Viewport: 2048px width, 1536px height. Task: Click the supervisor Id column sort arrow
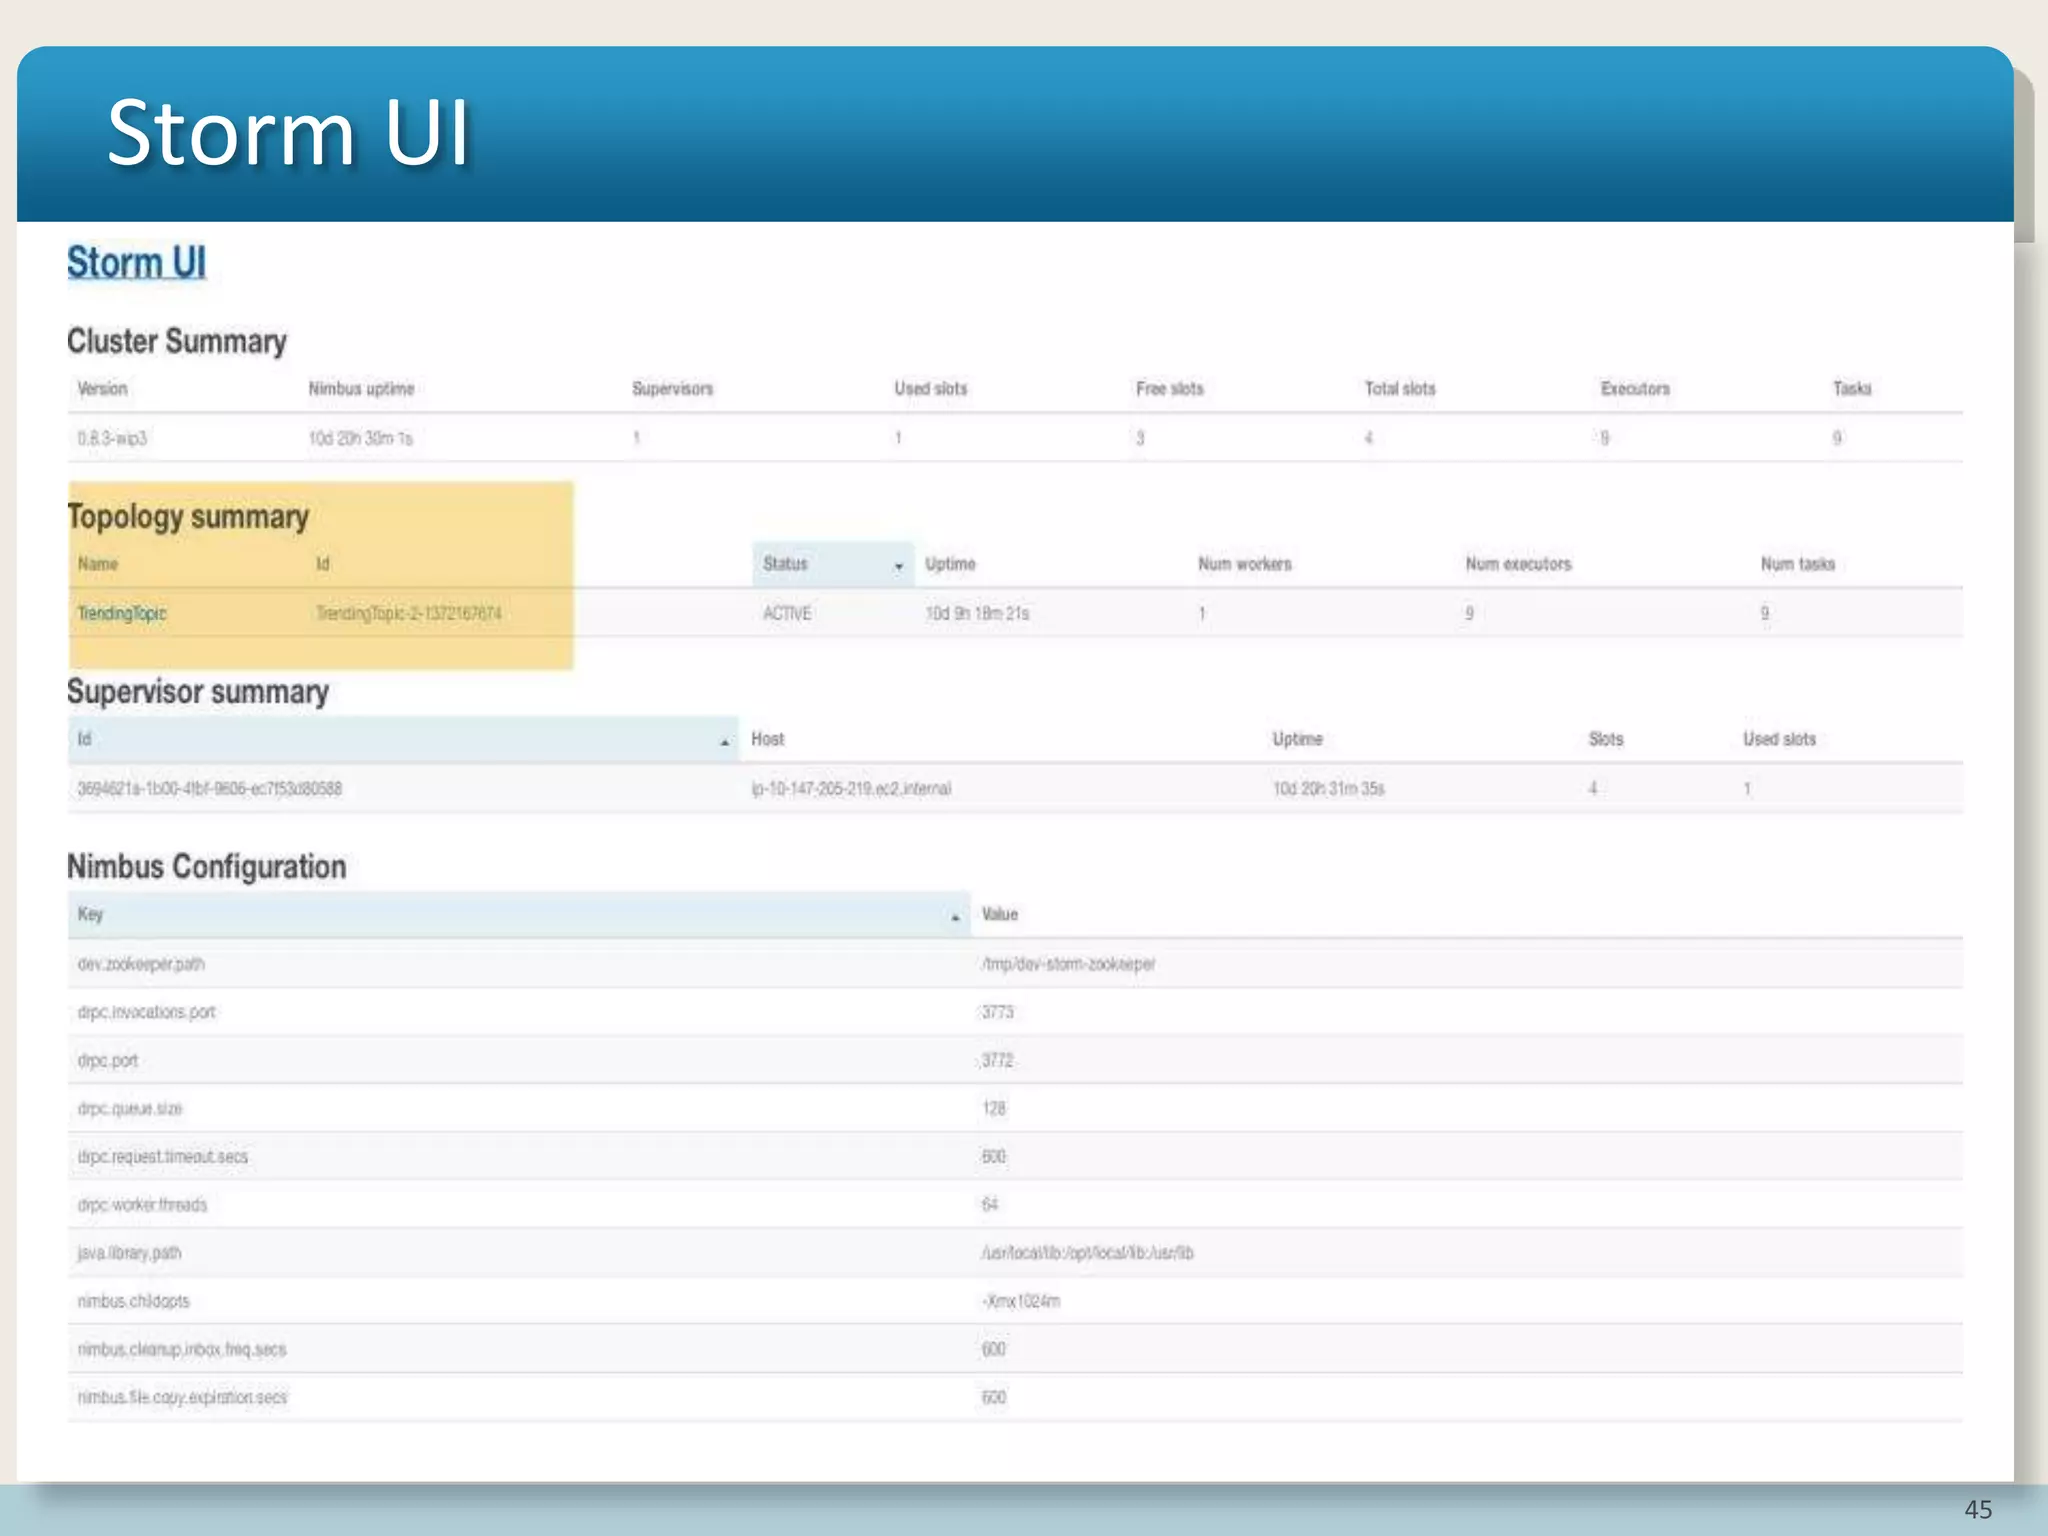click(724, 742)
